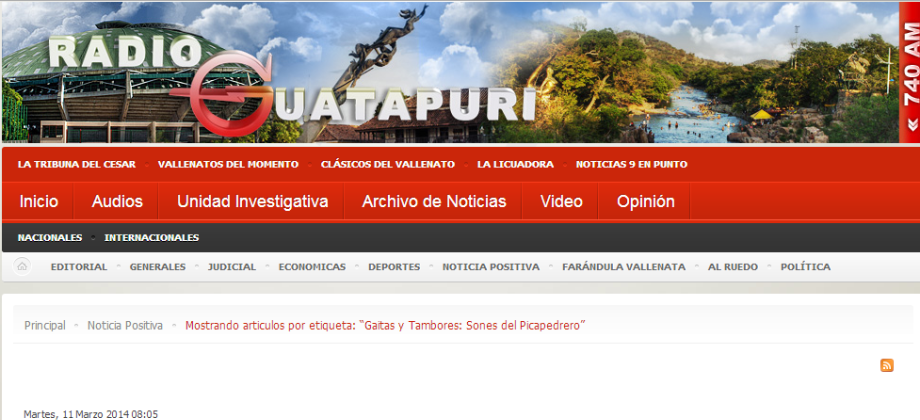
Task: Open Noticia Positiva in category bar
Action: 491,267
